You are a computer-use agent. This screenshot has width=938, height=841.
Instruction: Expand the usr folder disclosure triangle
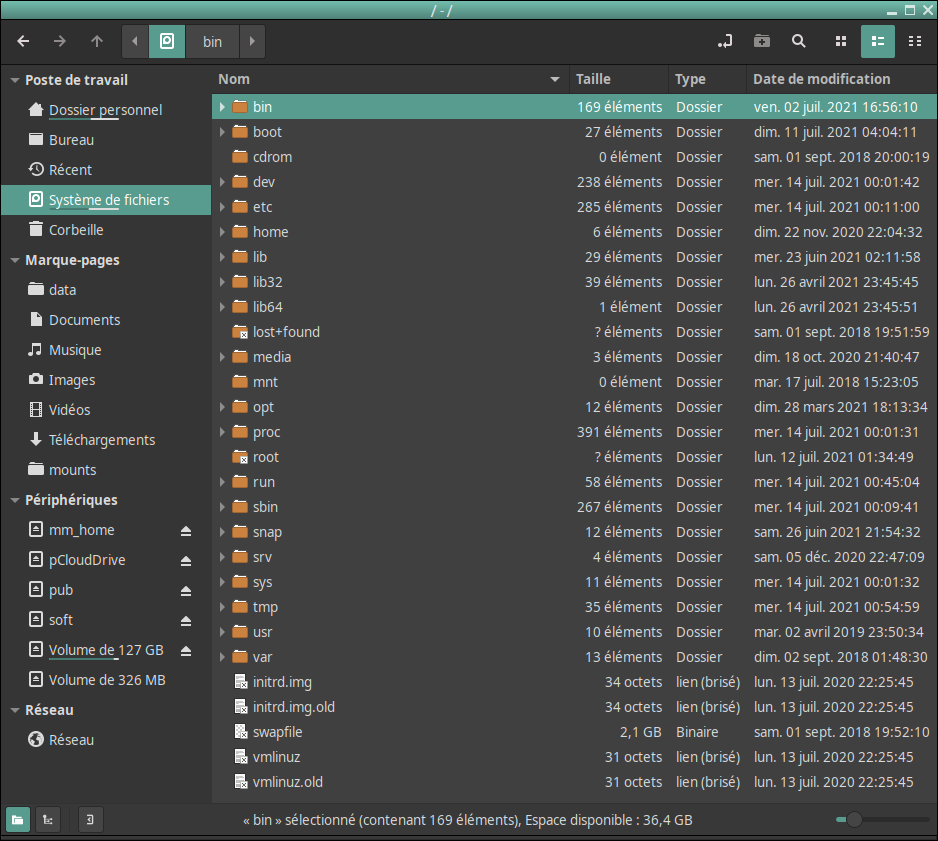coord(222,632)
